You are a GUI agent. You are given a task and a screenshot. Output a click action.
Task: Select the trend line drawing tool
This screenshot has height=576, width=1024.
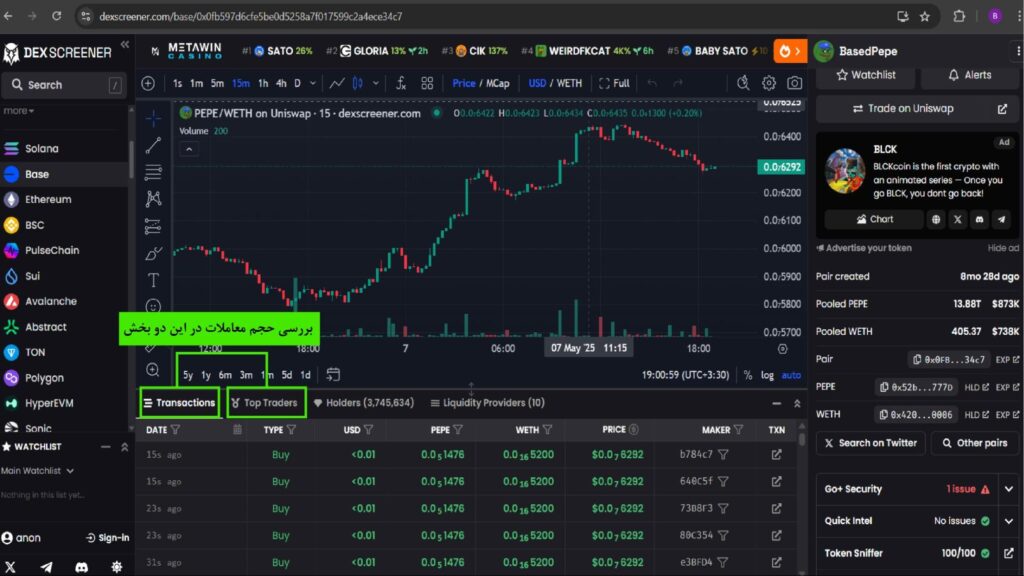[x=153, y=145]
